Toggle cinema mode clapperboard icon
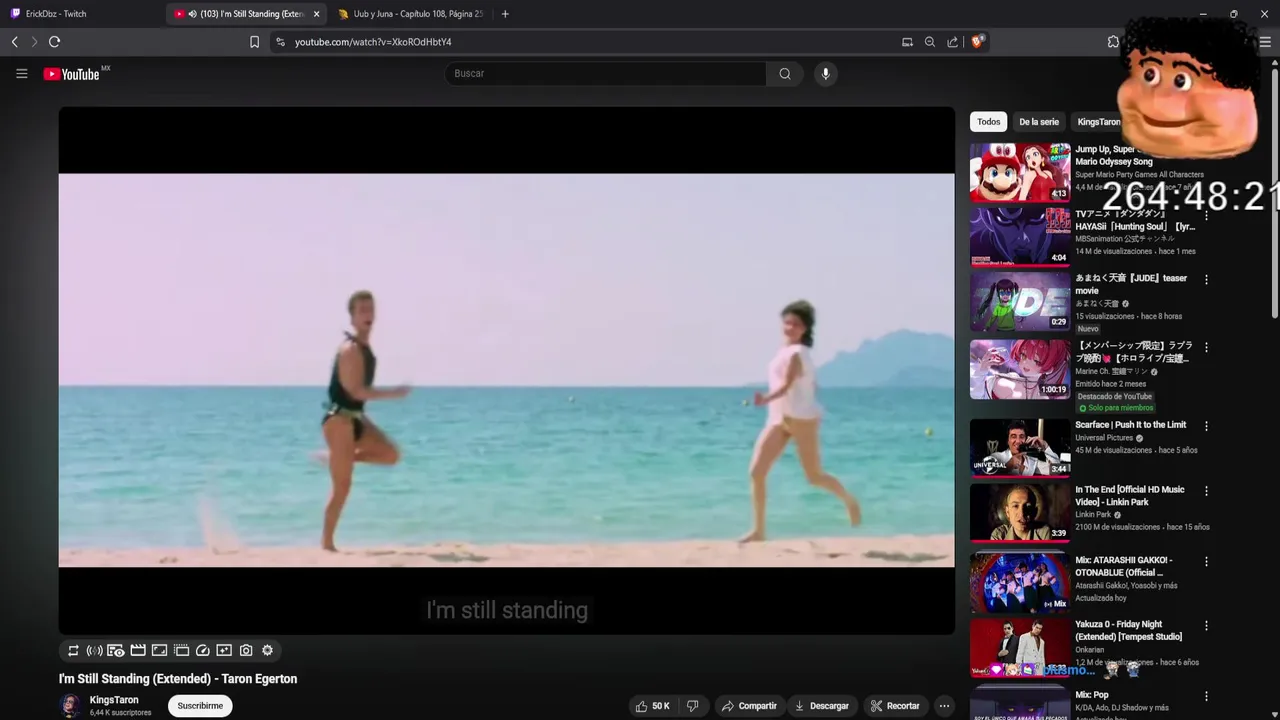 click(x=138, y=650)
